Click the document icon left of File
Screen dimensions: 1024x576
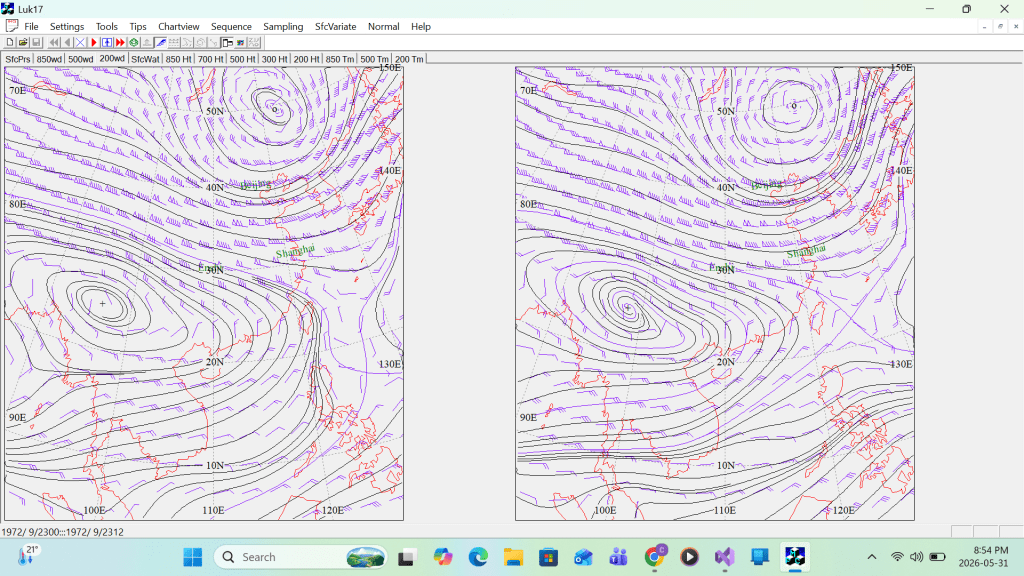(x=12, y=25)
